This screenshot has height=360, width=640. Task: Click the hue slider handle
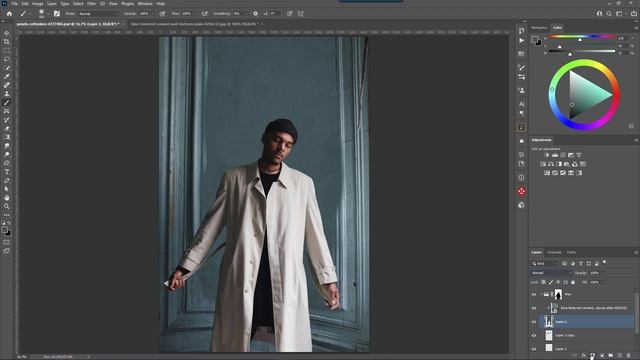580,40
